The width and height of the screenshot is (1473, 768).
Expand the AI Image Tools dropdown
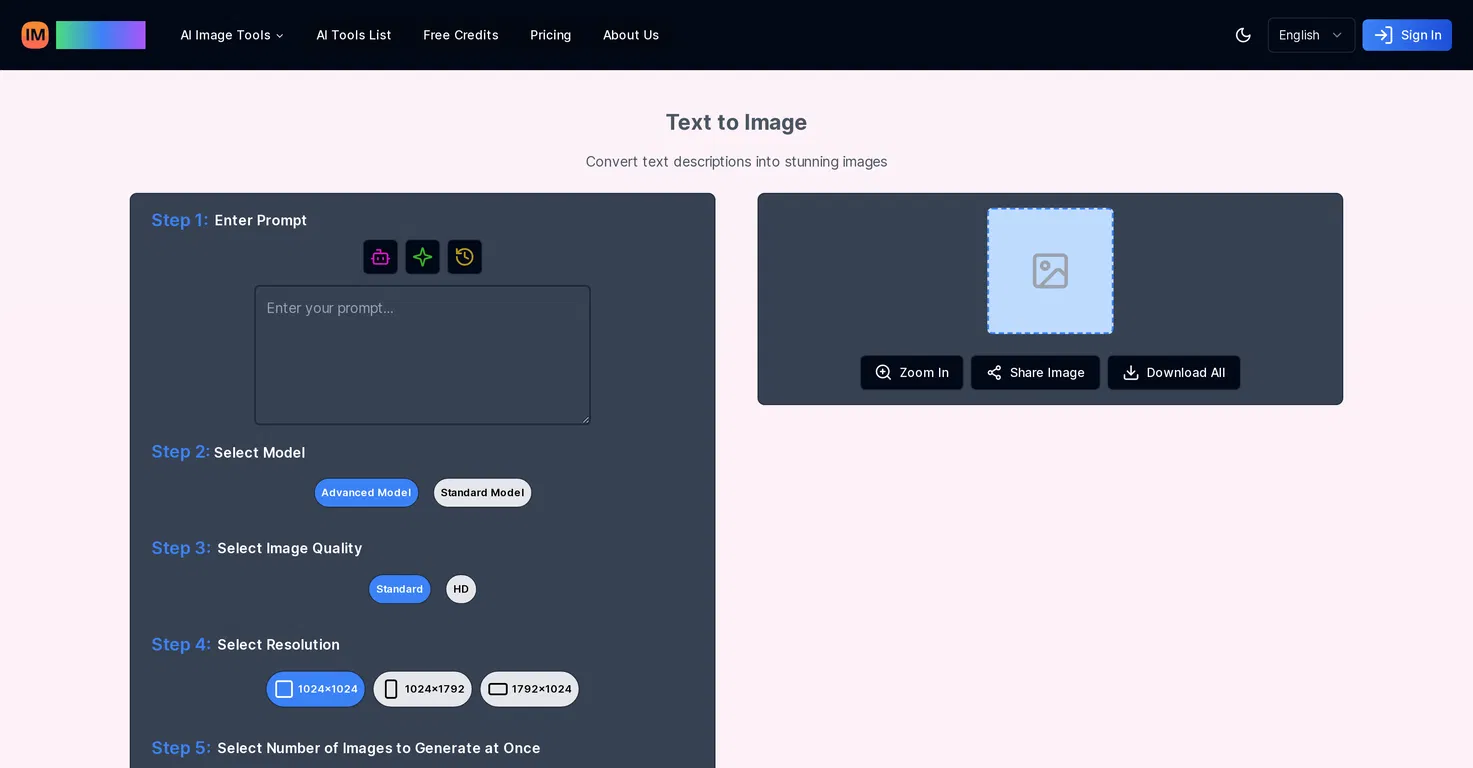click(x=232, y=35)
